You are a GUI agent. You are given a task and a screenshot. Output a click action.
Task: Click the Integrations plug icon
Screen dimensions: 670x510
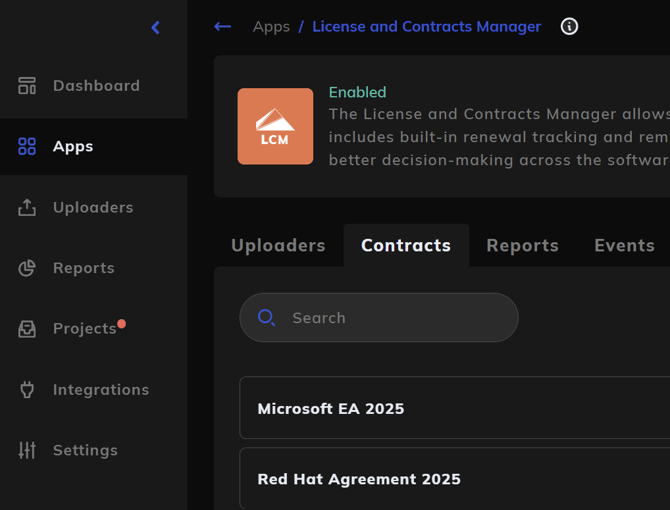[27, 390]
